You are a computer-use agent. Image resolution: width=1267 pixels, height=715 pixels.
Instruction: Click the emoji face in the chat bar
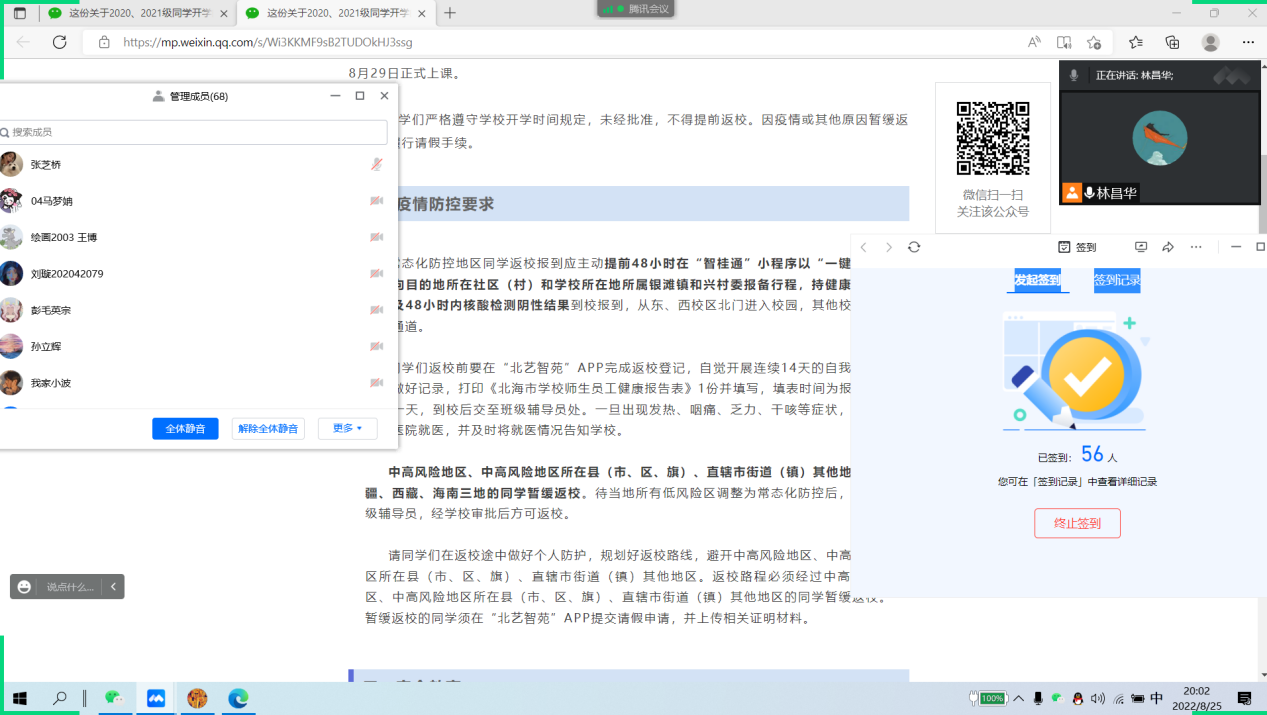(25, 587)
